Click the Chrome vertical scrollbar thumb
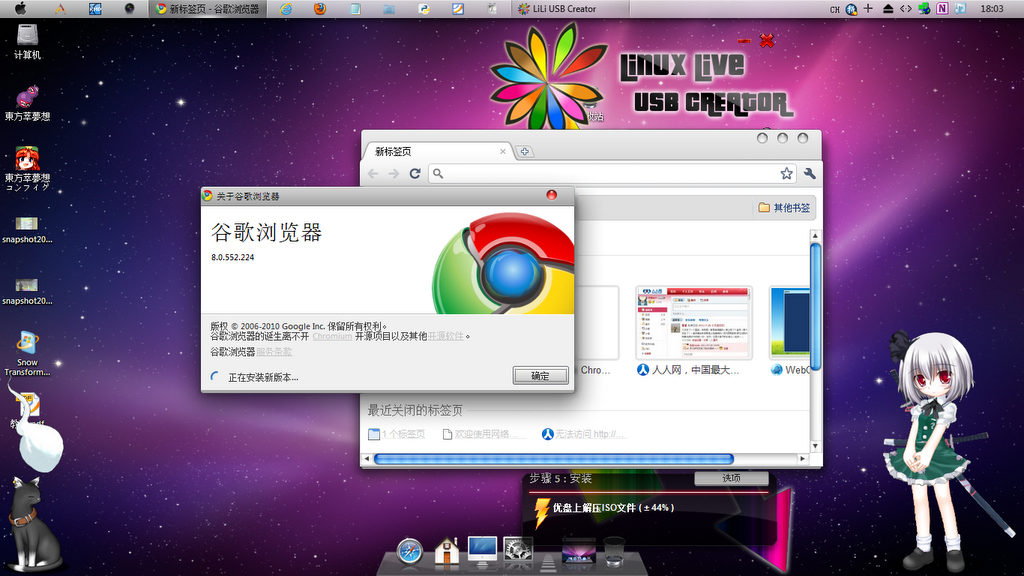Image resolution: width=1024 pixels, height=576 pixels. point(815,306)
